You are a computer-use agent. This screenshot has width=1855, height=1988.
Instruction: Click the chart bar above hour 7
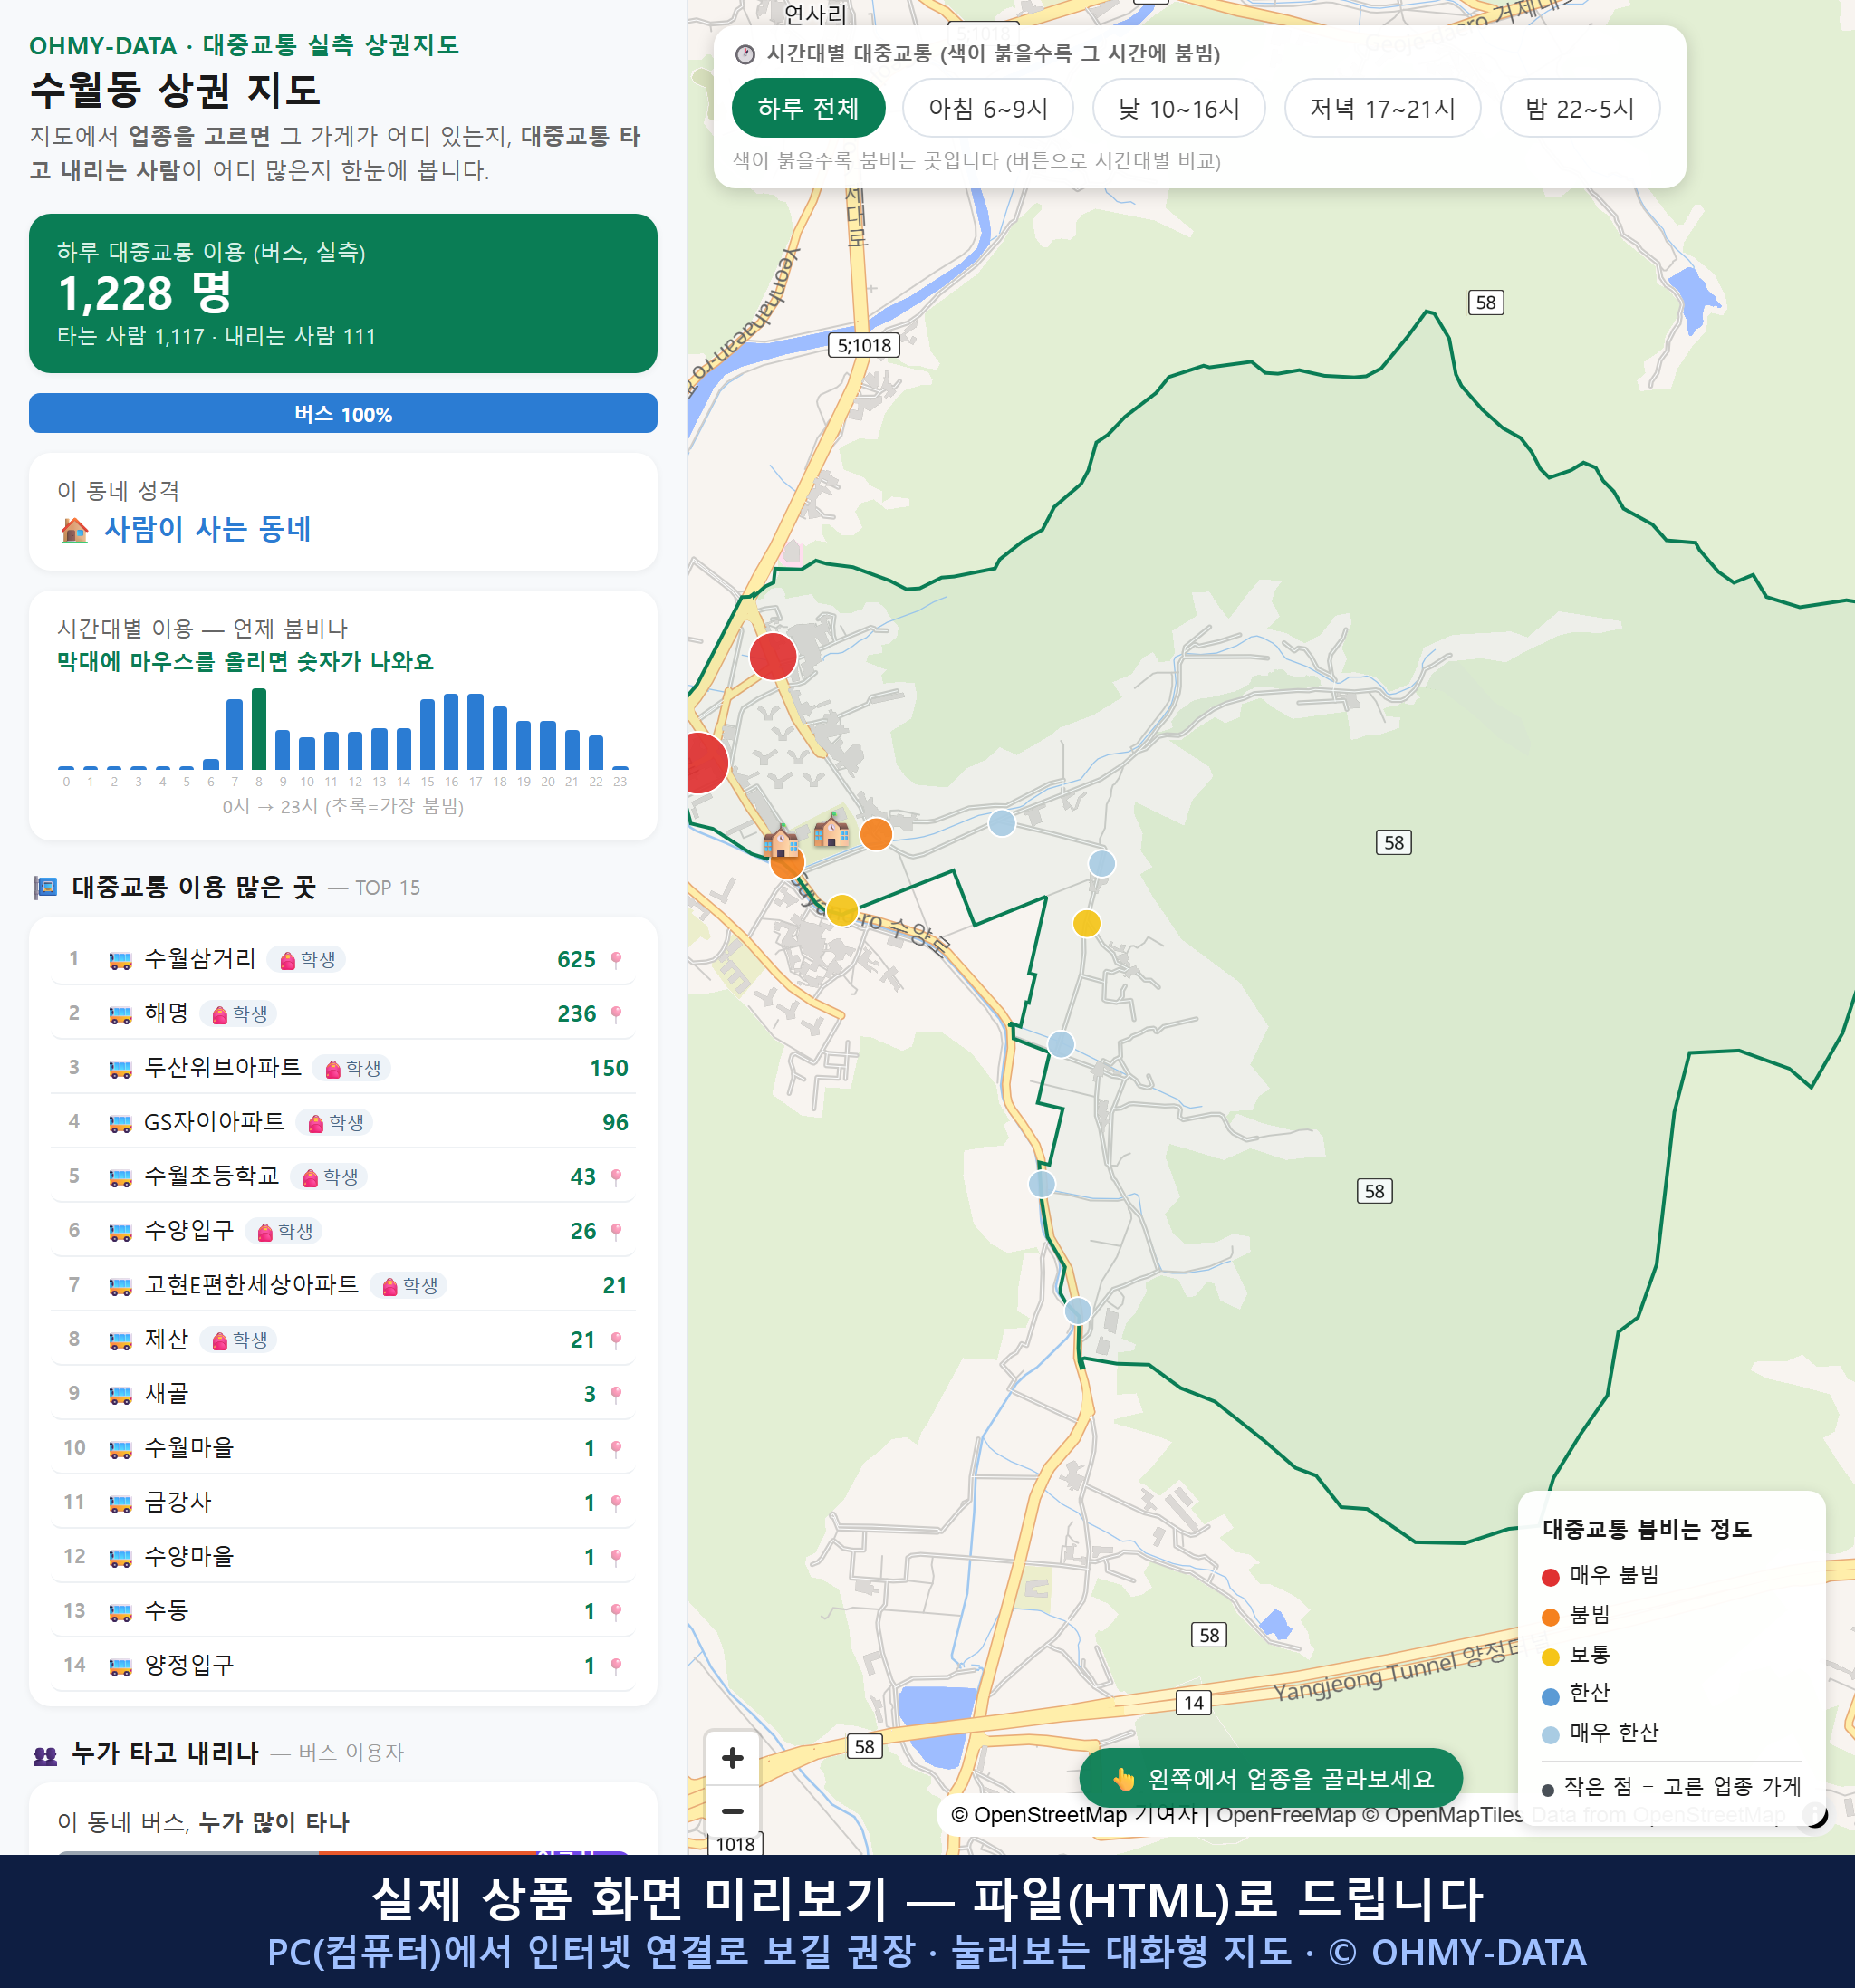(235, 733)
